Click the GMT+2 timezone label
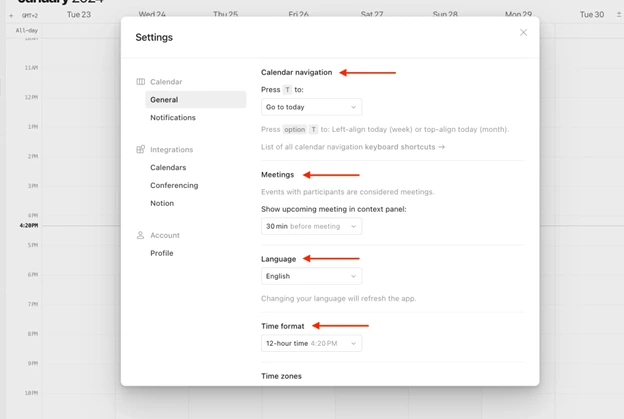The height and width of the screenshot is (419, 624). (x=29, y=16)
